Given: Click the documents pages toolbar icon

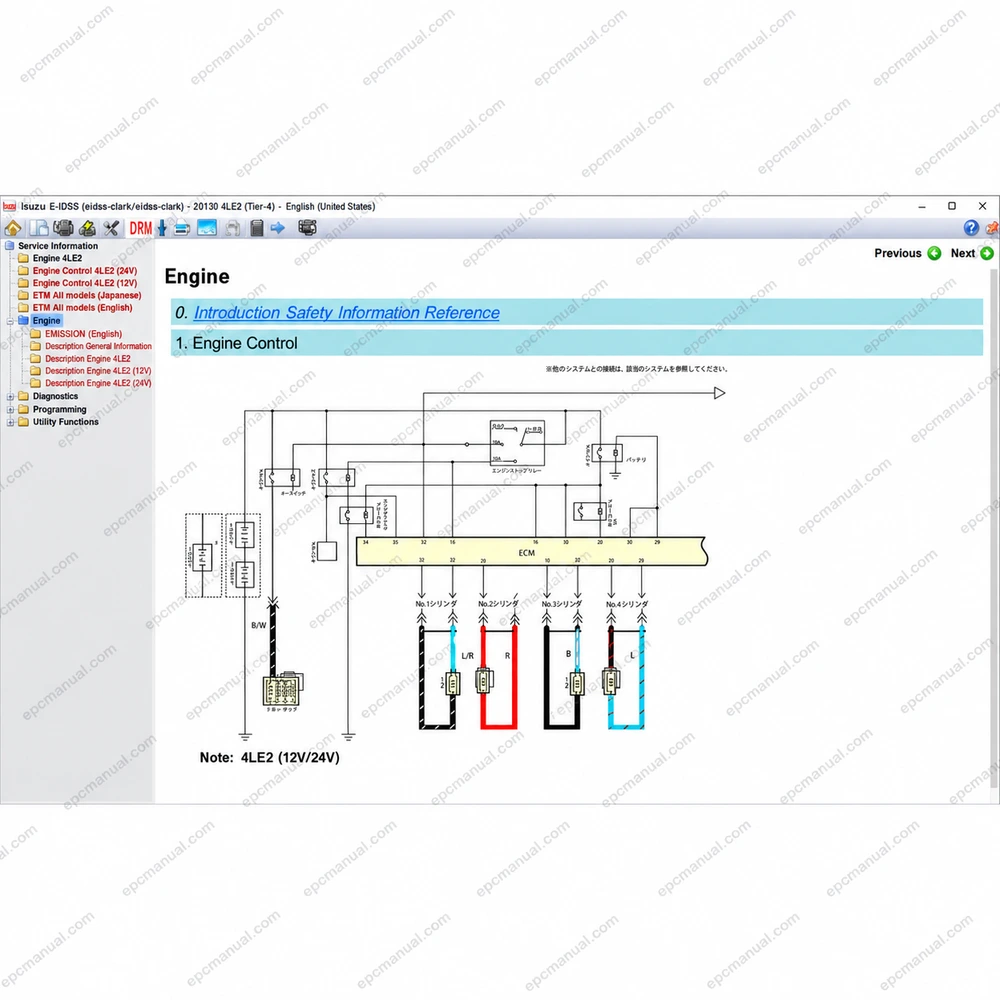Looking at the screenshot, I should coord(39,228).
